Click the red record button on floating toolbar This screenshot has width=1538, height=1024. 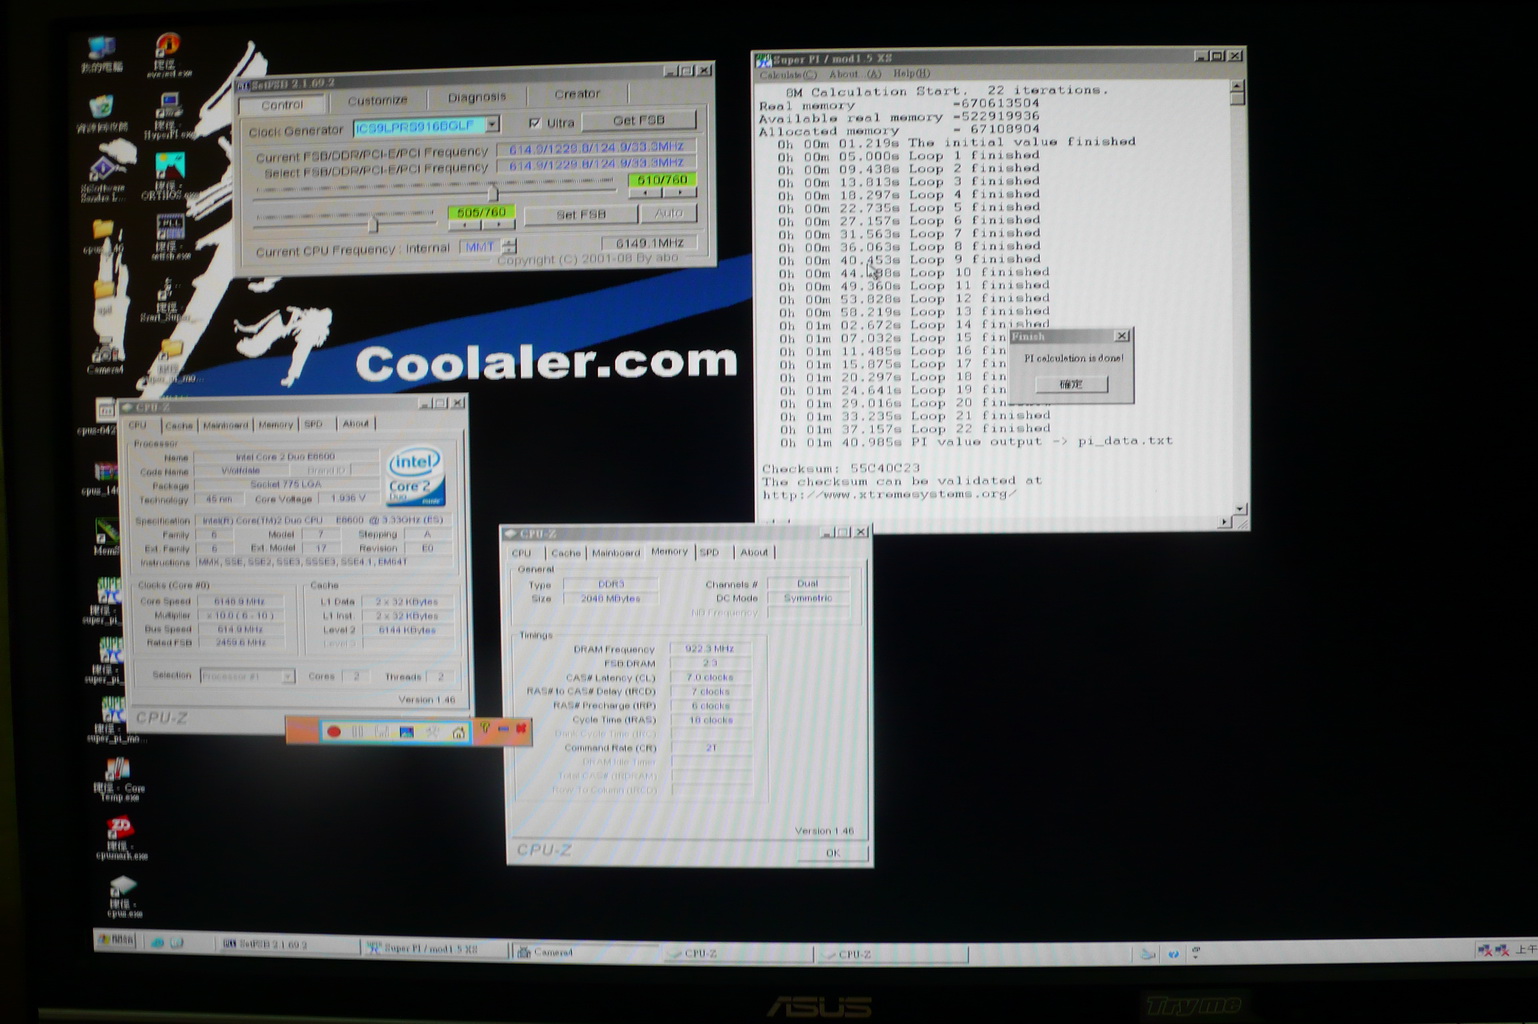334,732
